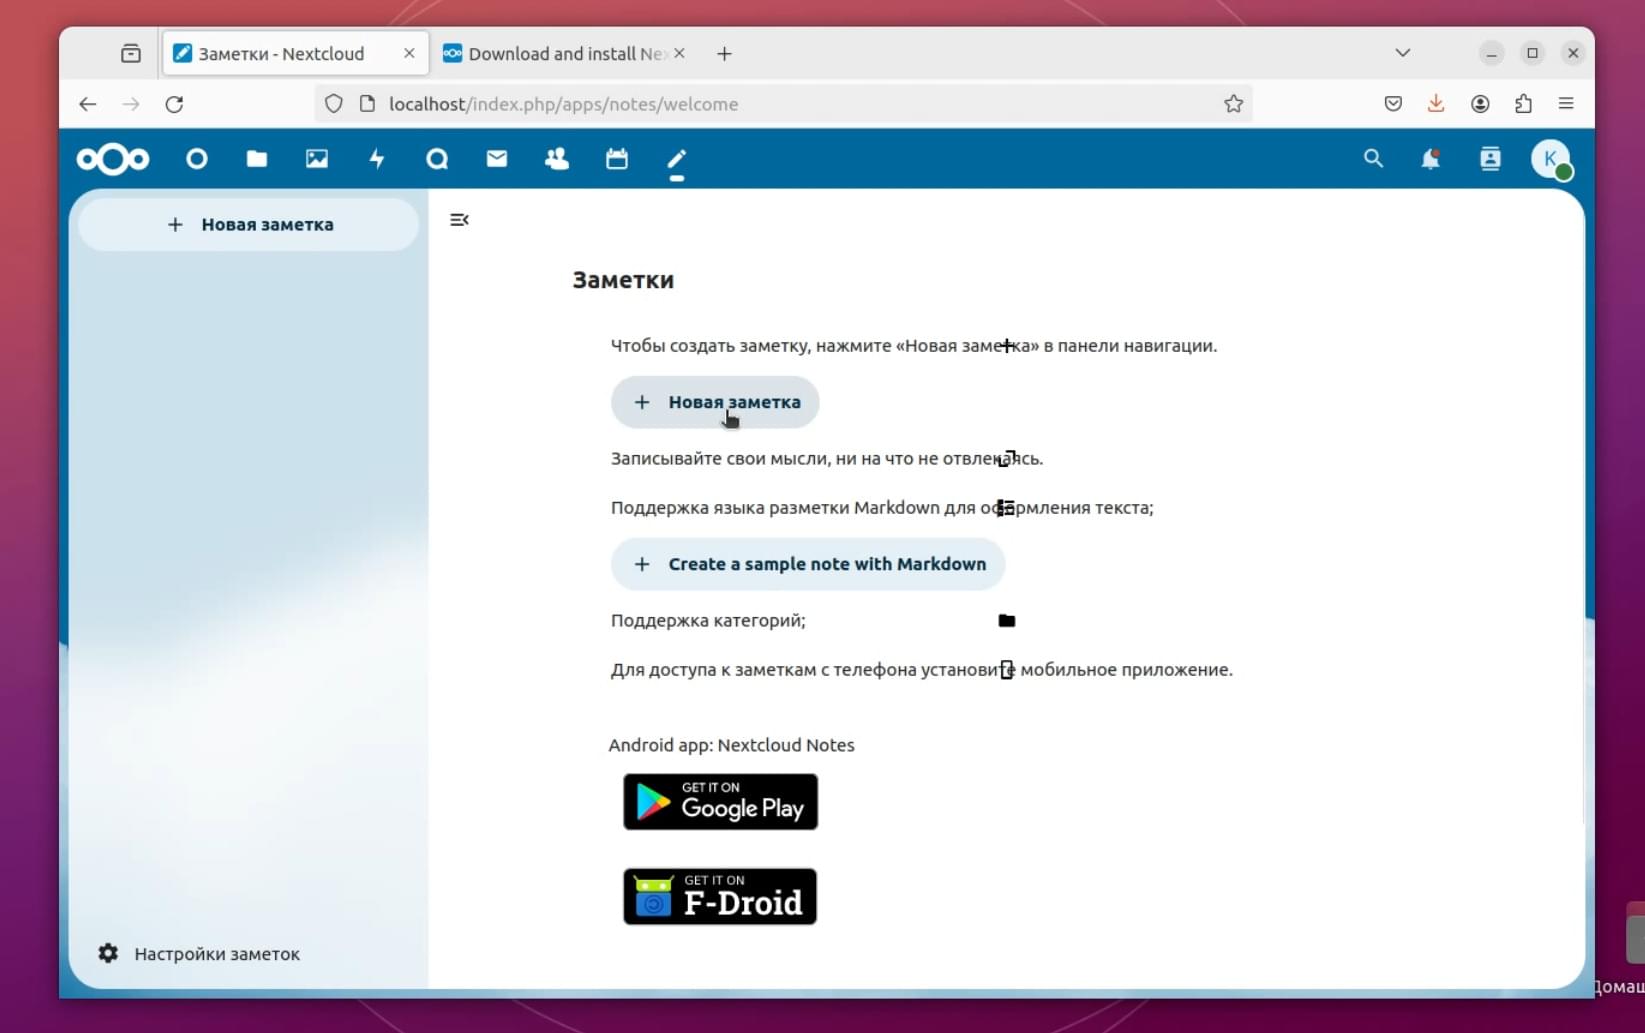Reload the current page

[174, 104]
